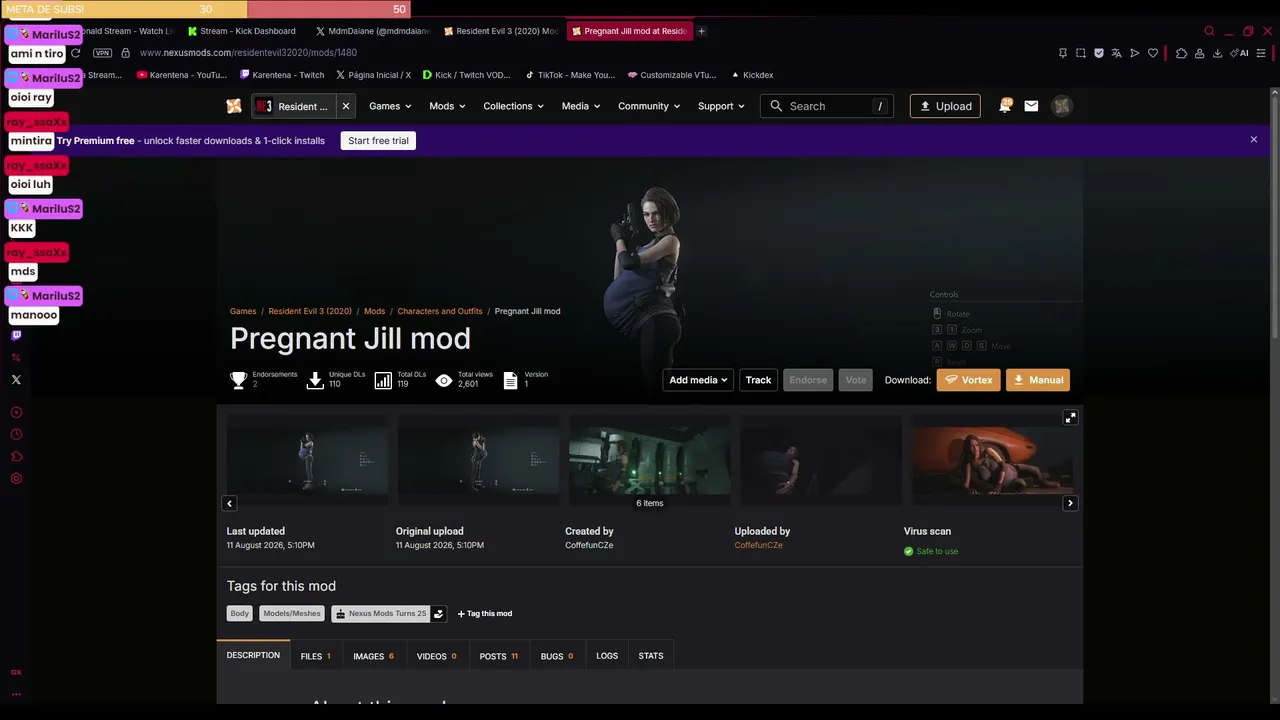1280x720 pixels.
Task: Switch to the Posts tab
Action: coord(499,656)
